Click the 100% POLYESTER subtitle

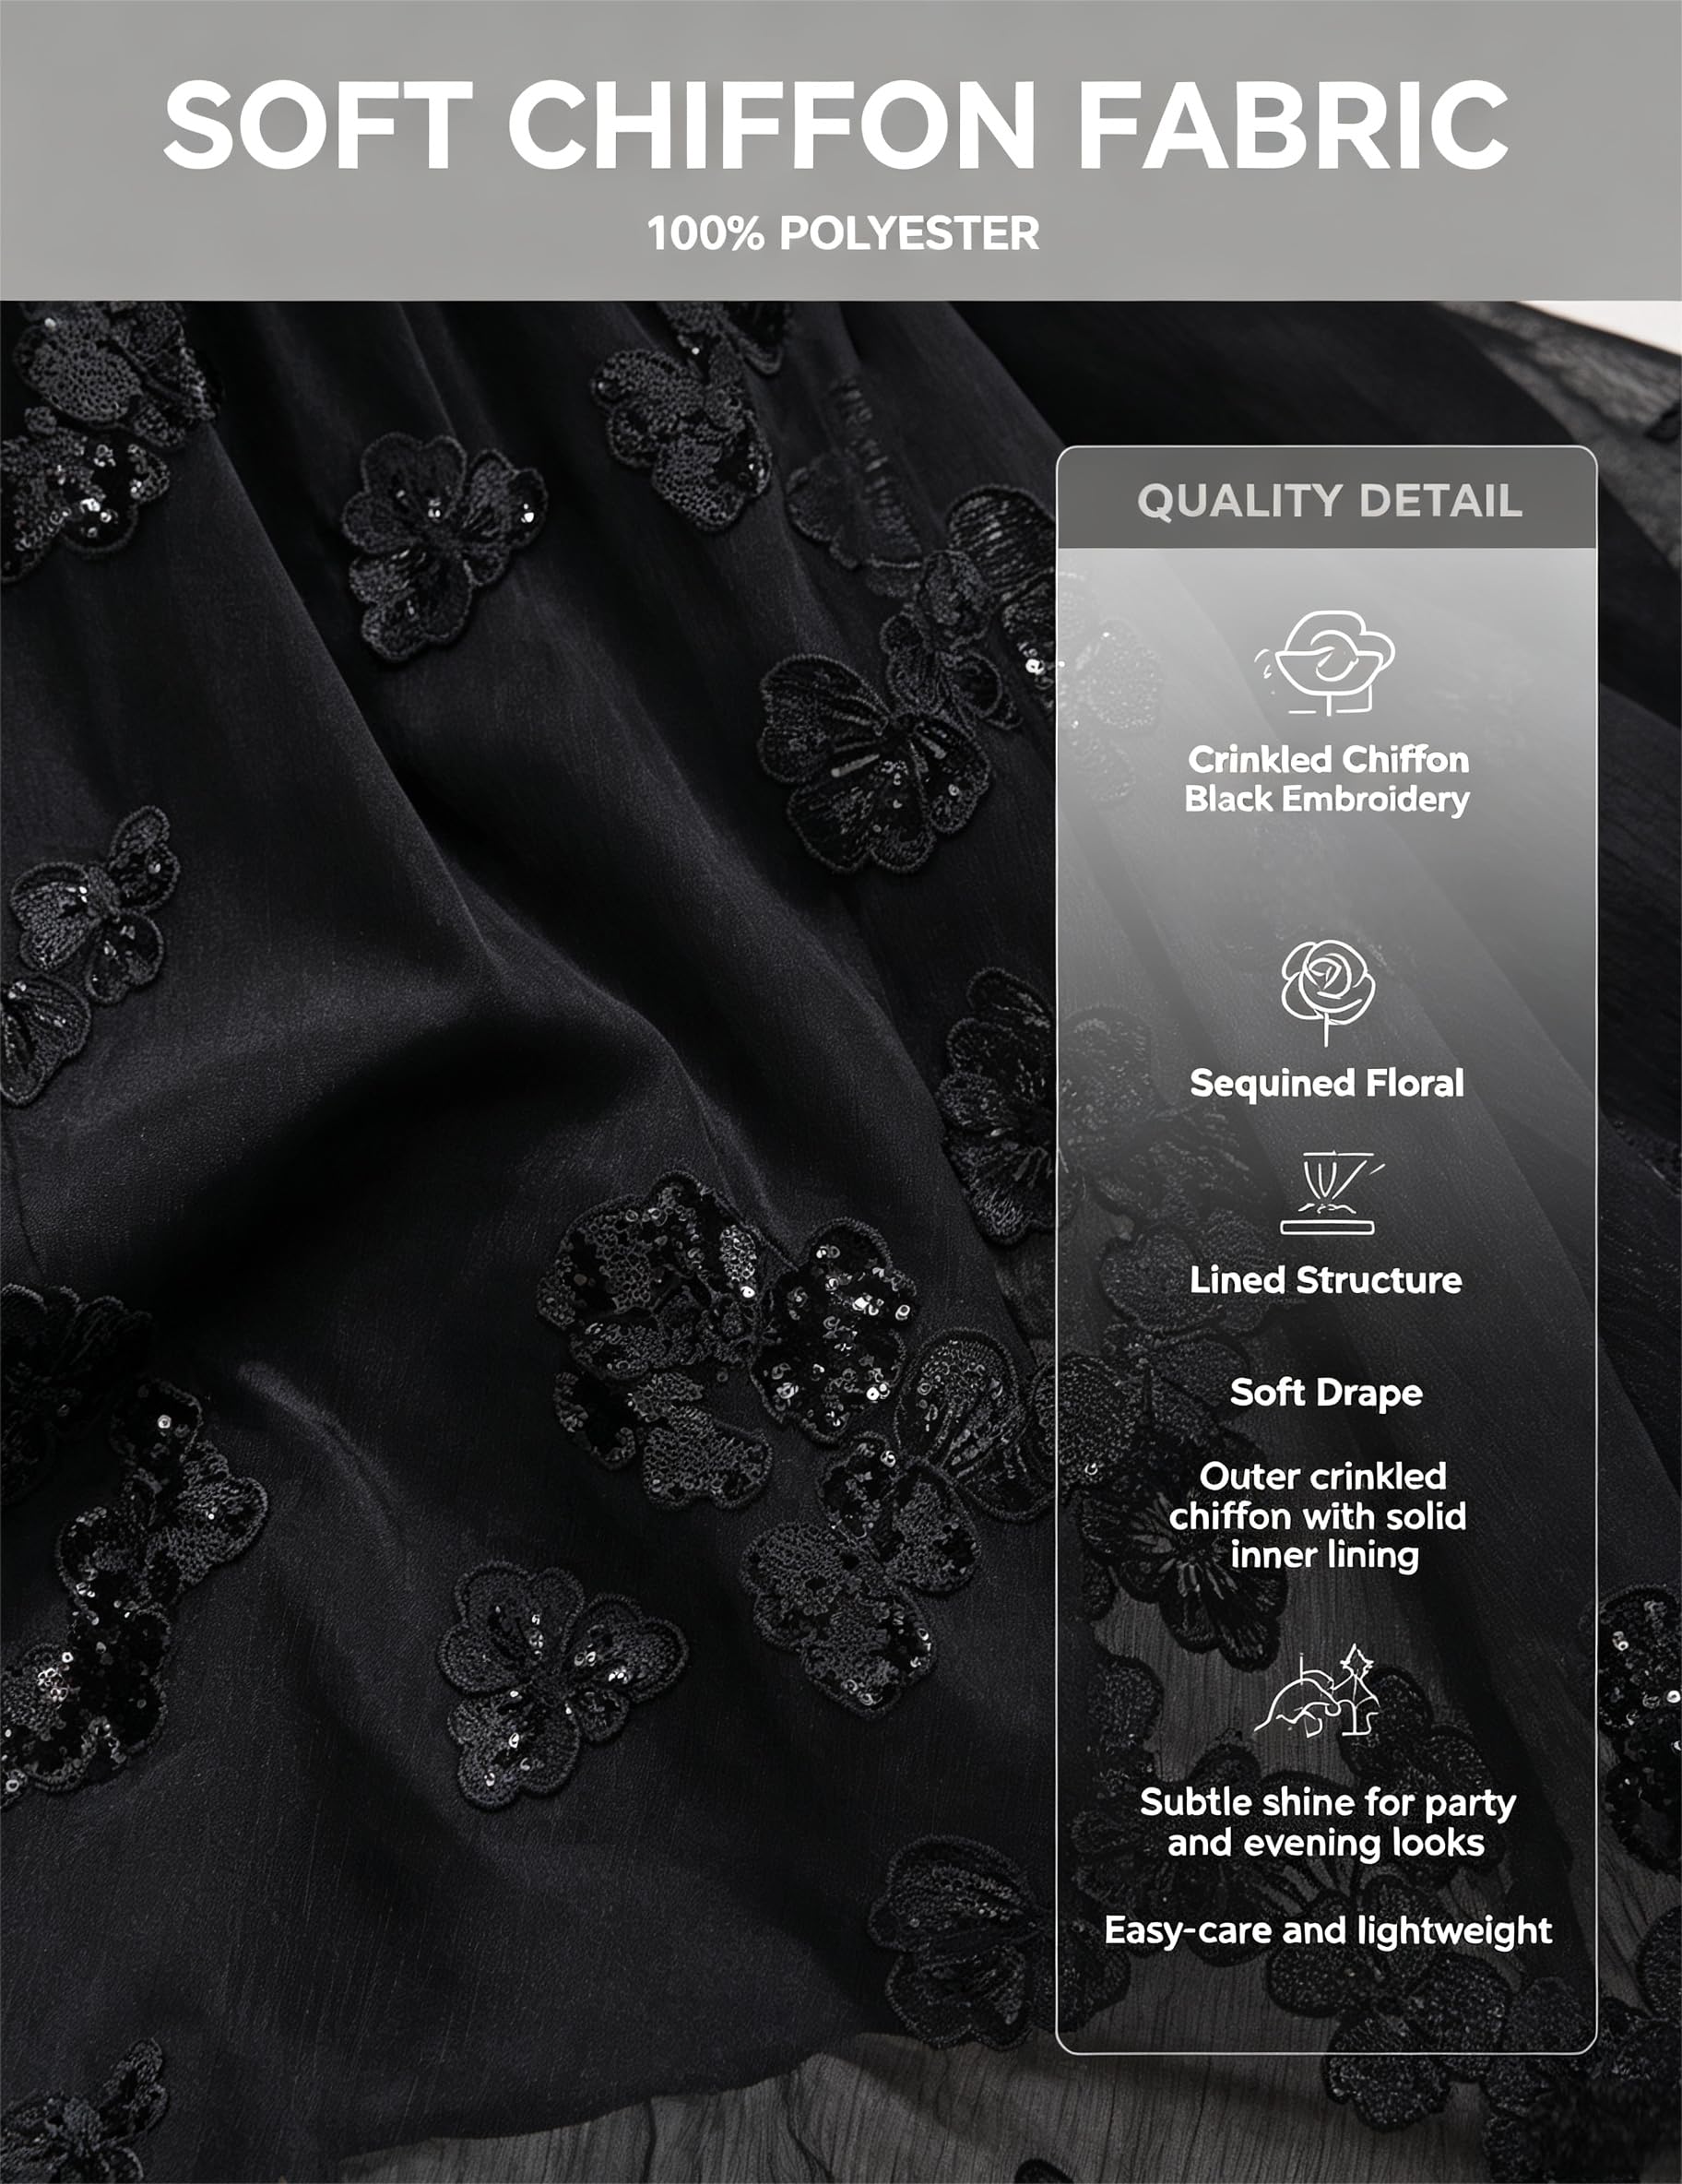843,233
